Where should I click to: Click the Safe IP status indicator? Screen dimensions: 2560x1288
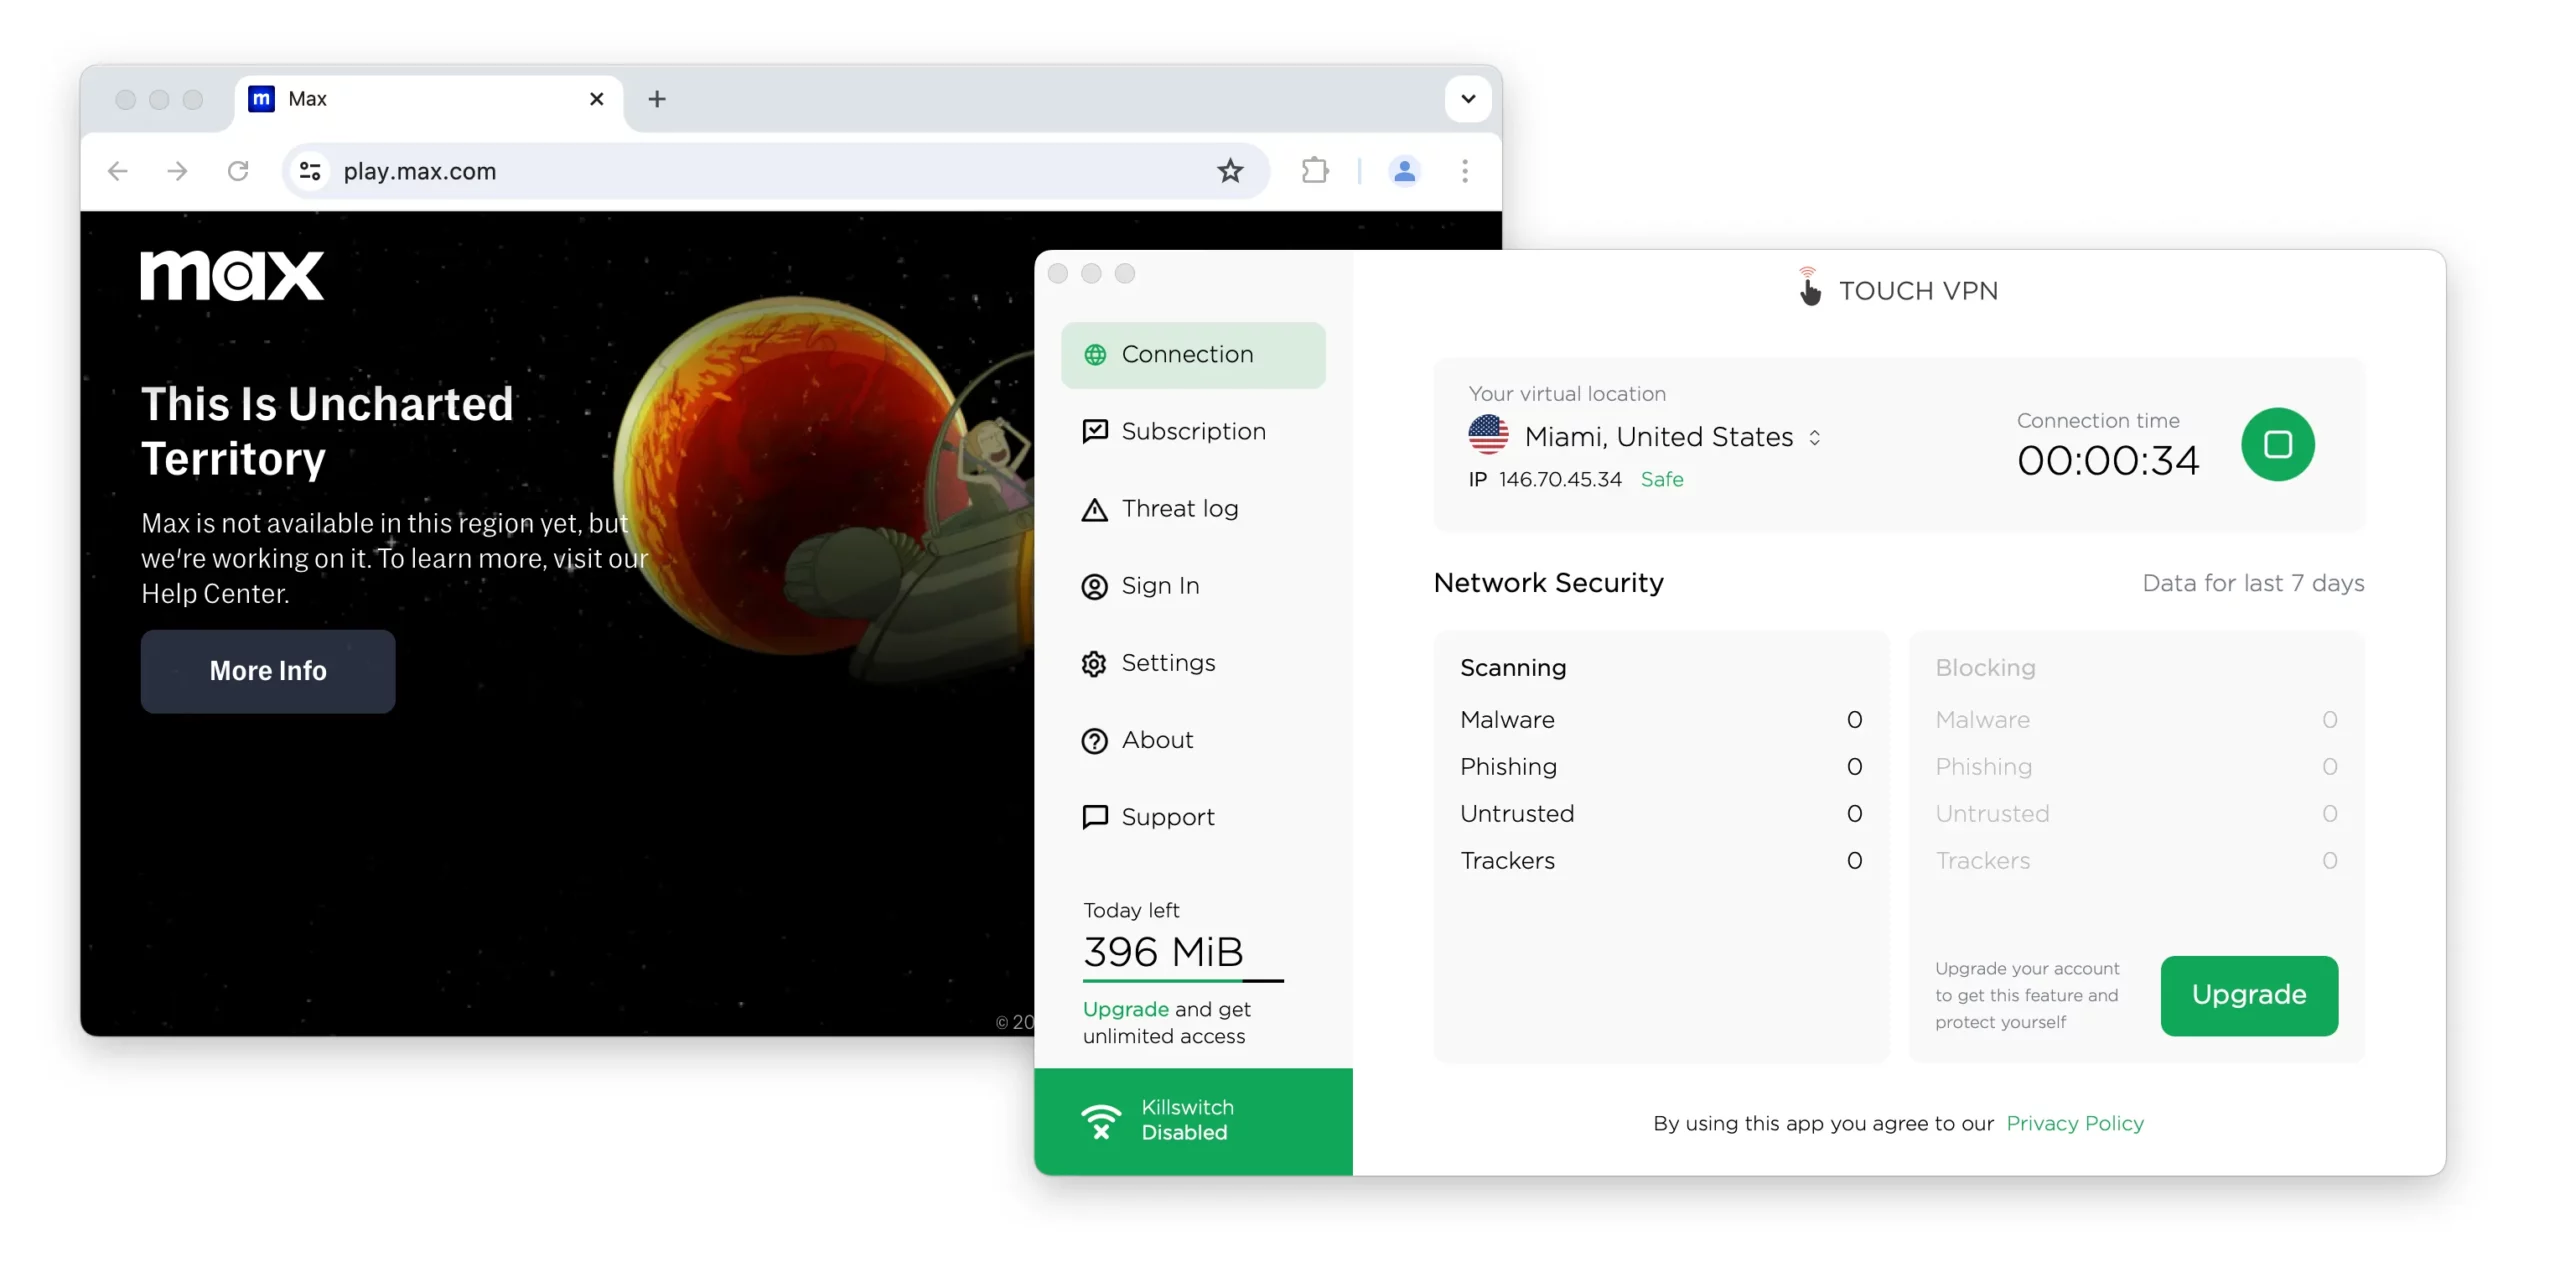click(1662, 479)
